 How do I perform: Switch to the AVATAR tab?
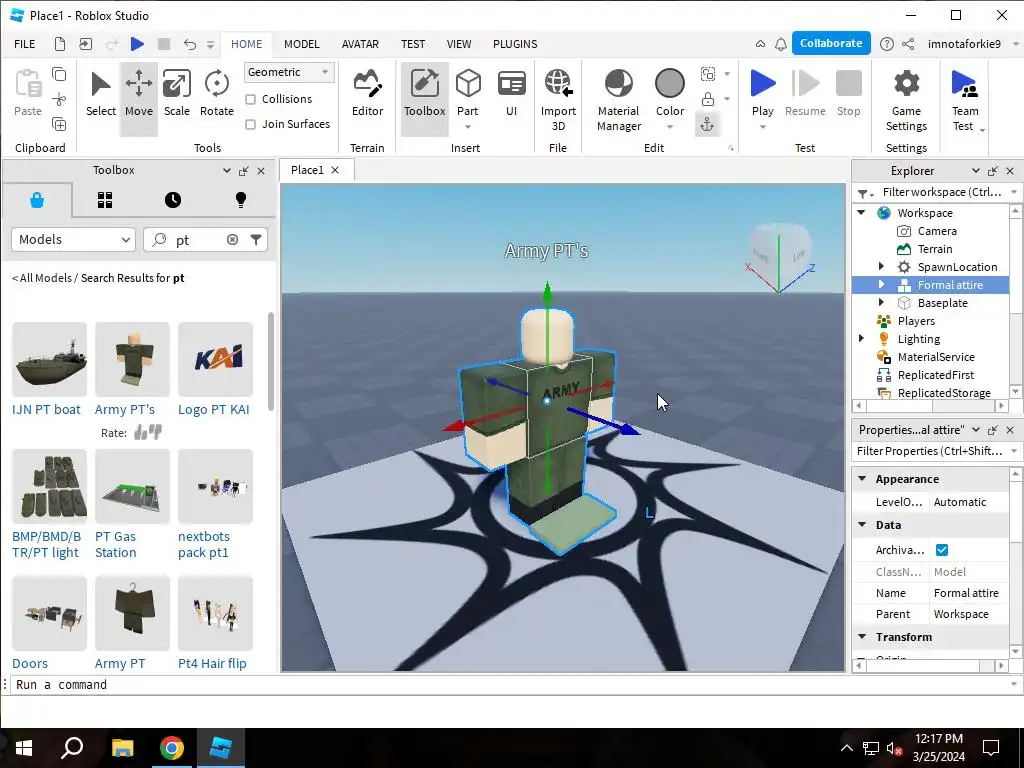click(360, 44)
